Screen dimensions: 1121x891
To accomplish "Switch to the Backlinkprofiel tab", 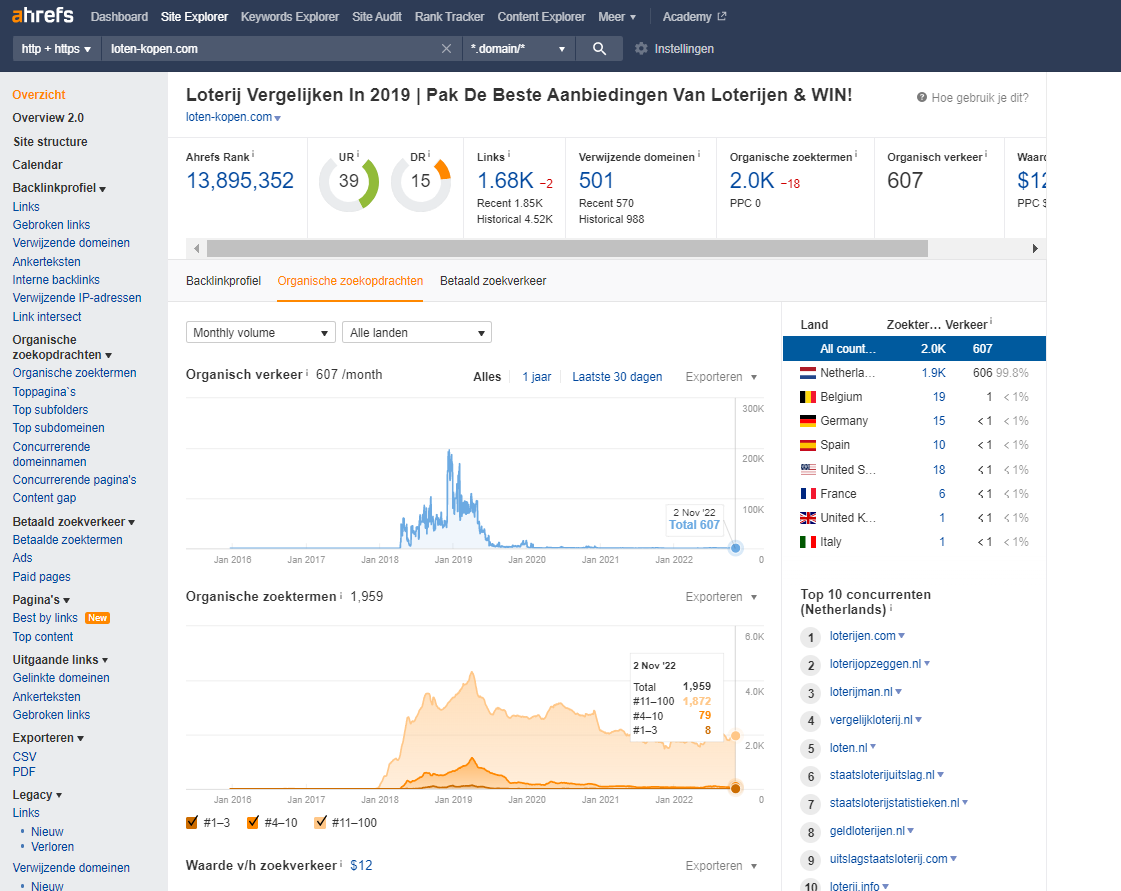I will tap(223, 281).
